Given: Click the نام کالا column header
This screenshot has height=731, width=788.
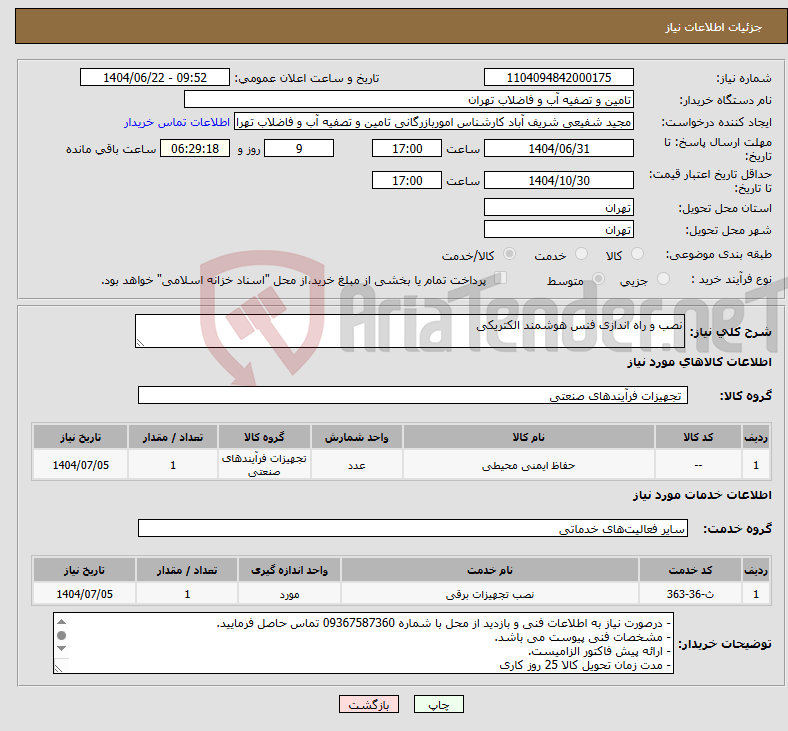Looking at the screenshot, I should [x=529, y=437].
